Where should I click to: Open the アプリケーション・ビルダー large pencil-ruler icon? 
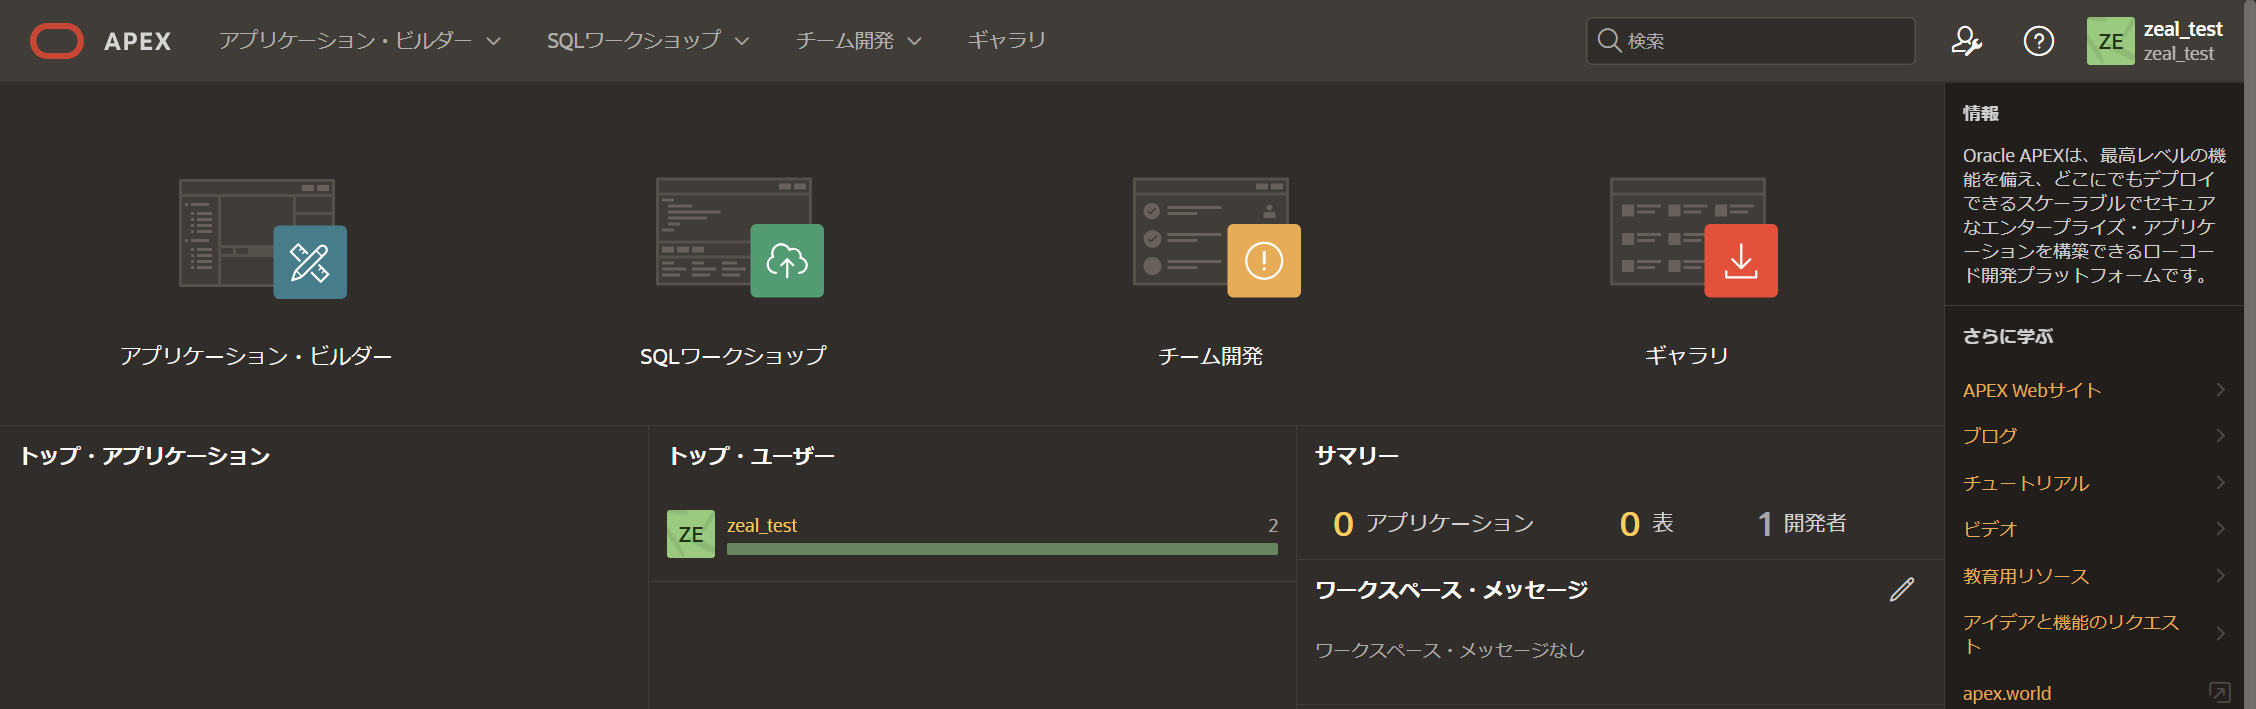pyautogui.click(x=310, y=262)
